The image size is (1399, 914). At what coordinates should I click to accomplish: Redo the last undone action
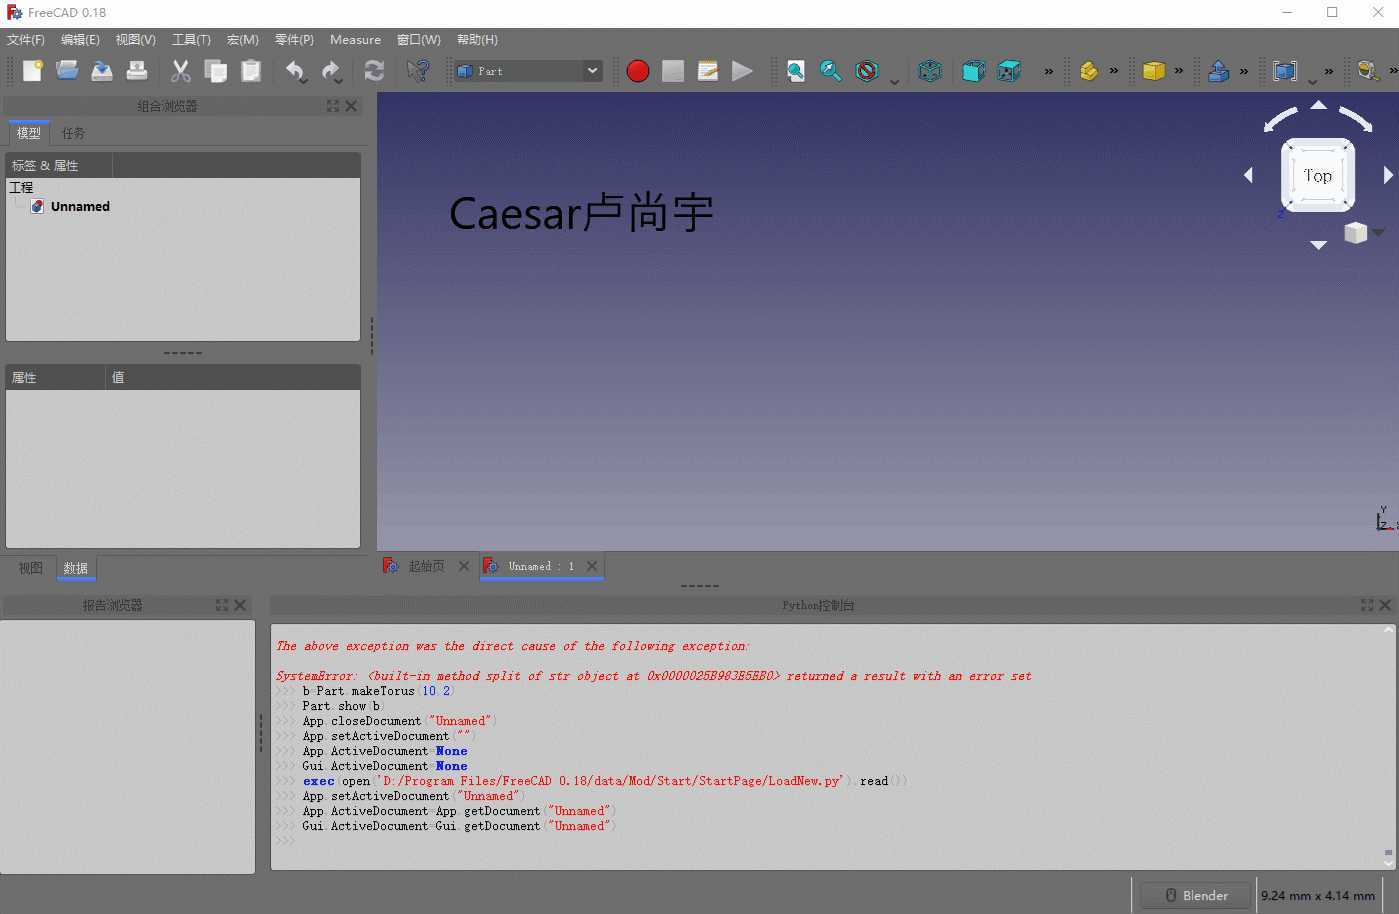point(331,71)
